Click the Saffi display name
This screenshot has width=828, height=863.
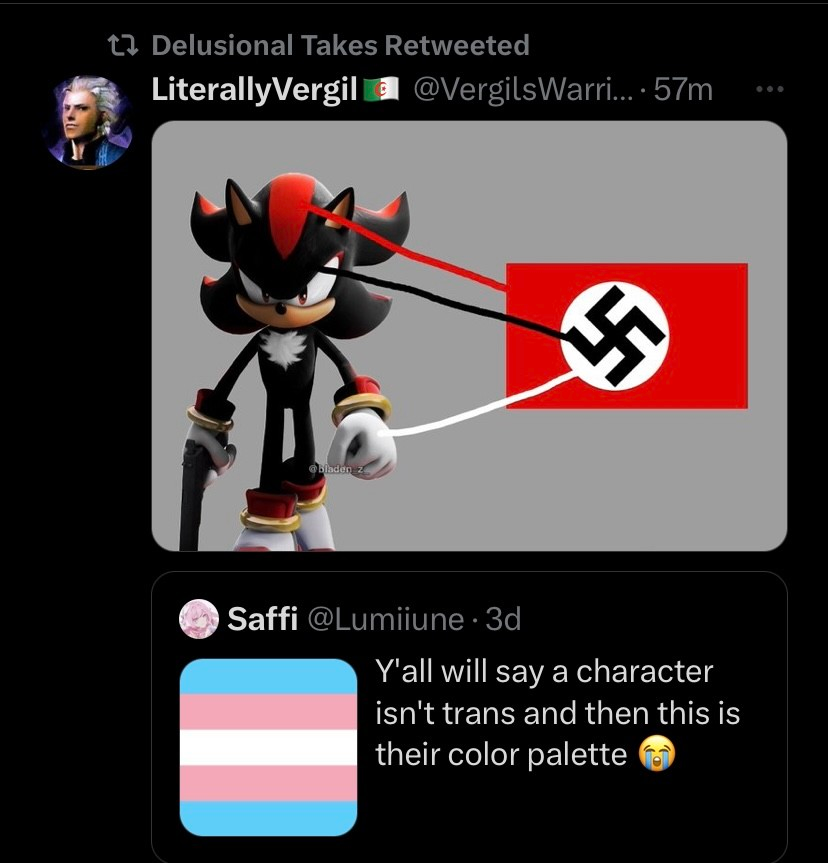[x=262, y=619]
